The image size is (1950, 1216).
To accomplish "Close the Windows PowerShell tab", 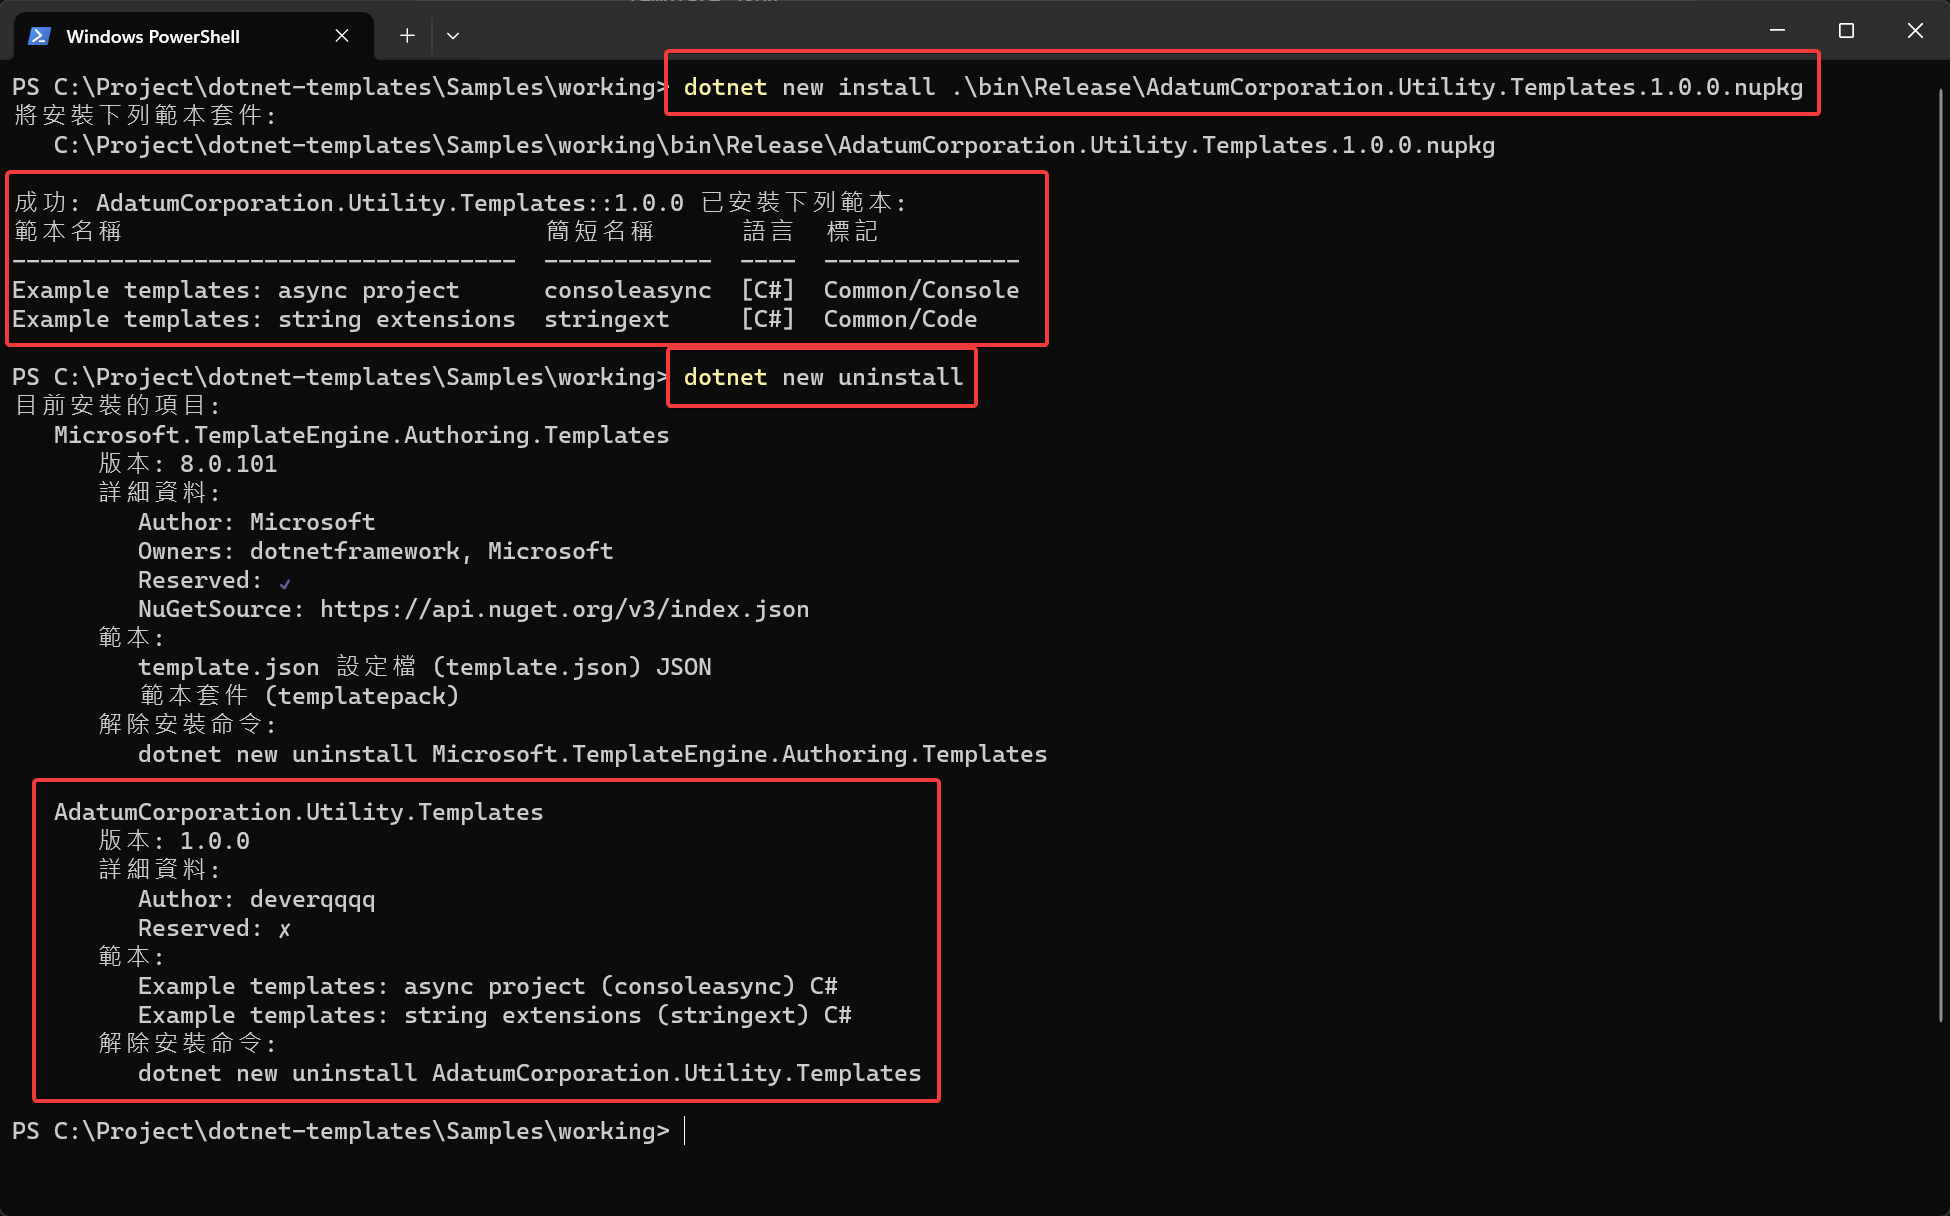I will (342, 36).
